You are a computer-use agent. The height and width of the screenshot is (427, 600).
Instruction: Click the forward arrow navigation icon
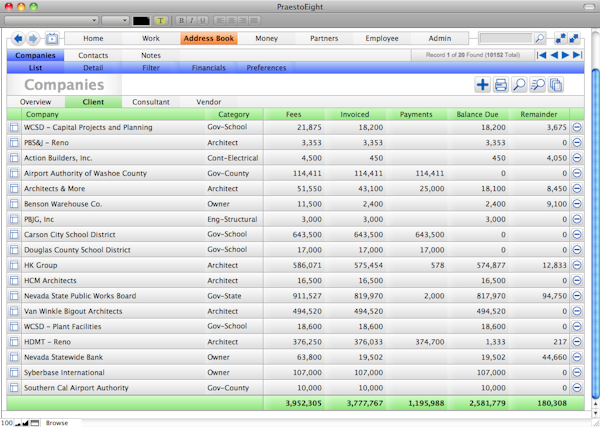tap(33, 38)
